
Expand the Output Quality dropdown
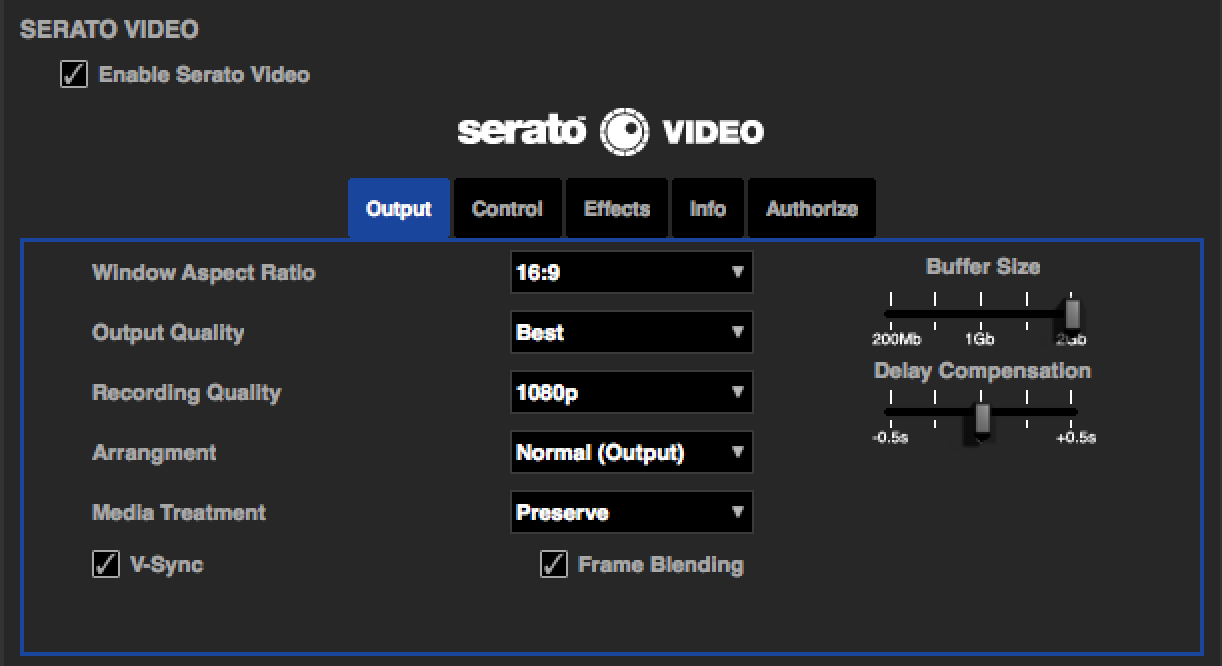coord(631,333)
